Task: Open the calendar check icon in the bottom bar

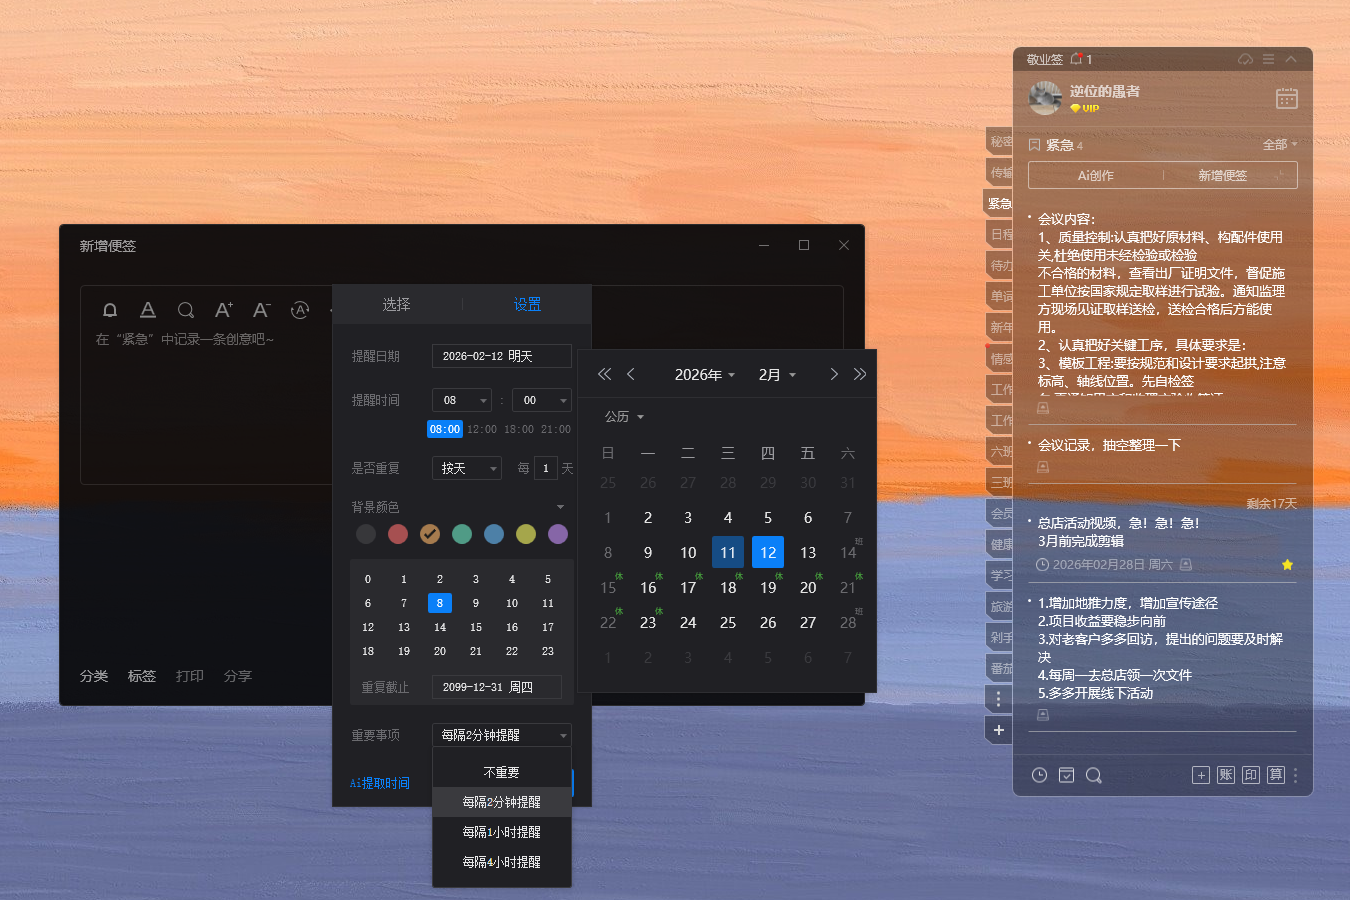Action: click(x=1066, y=775)
